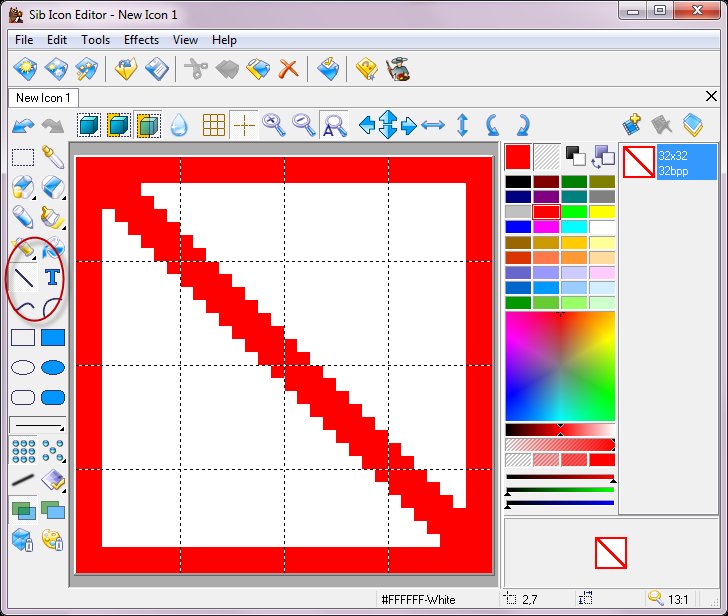Choose the filled ellipse tool

coord(53,368)
